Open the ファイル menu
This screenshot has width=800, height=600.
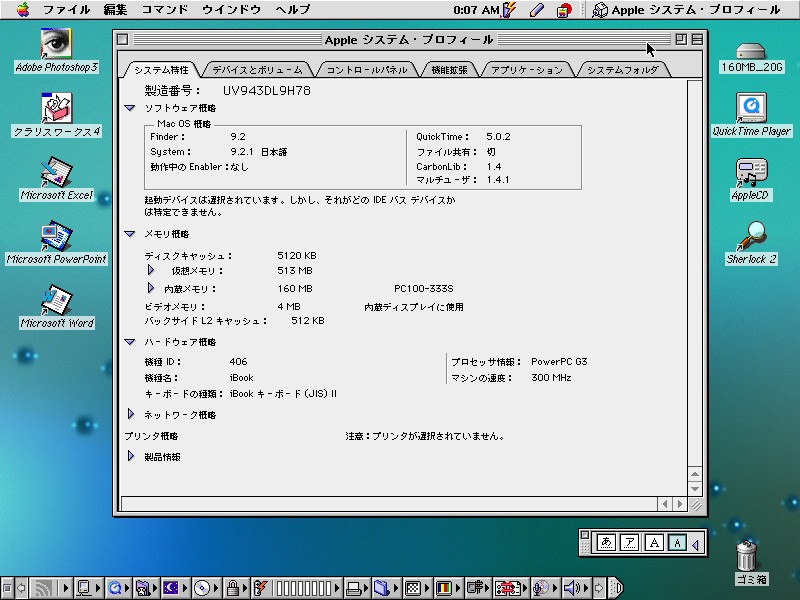(66, 9)
